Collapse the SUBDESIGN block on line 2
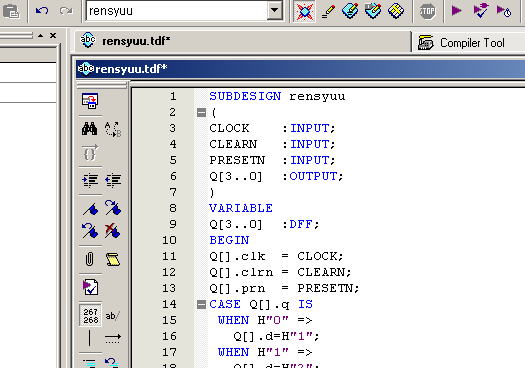 [201, 113]
